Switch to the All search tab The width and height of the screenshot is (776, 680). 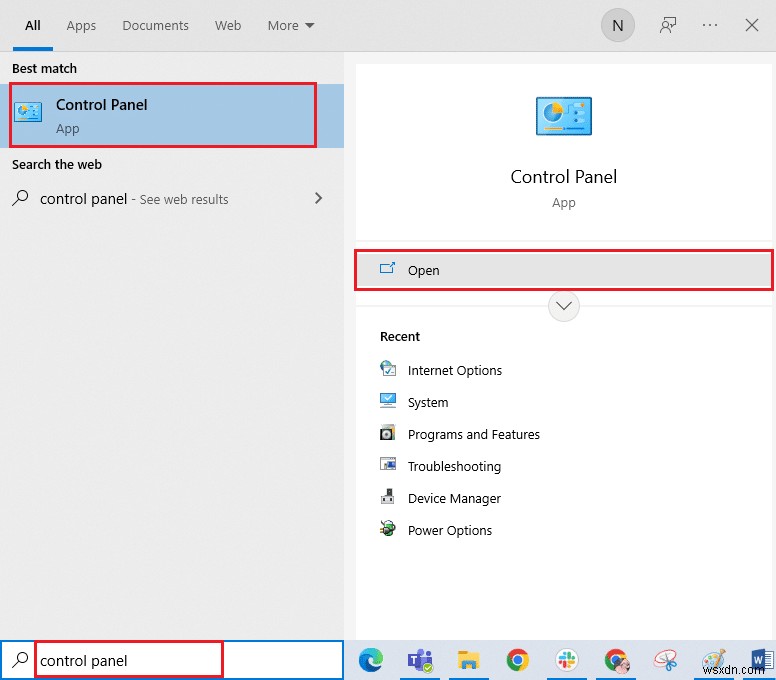tap(33, 25)
